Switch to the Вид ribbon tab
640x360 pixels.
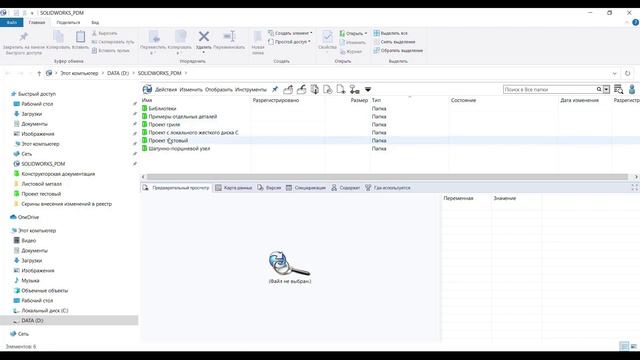click(95, 22)
